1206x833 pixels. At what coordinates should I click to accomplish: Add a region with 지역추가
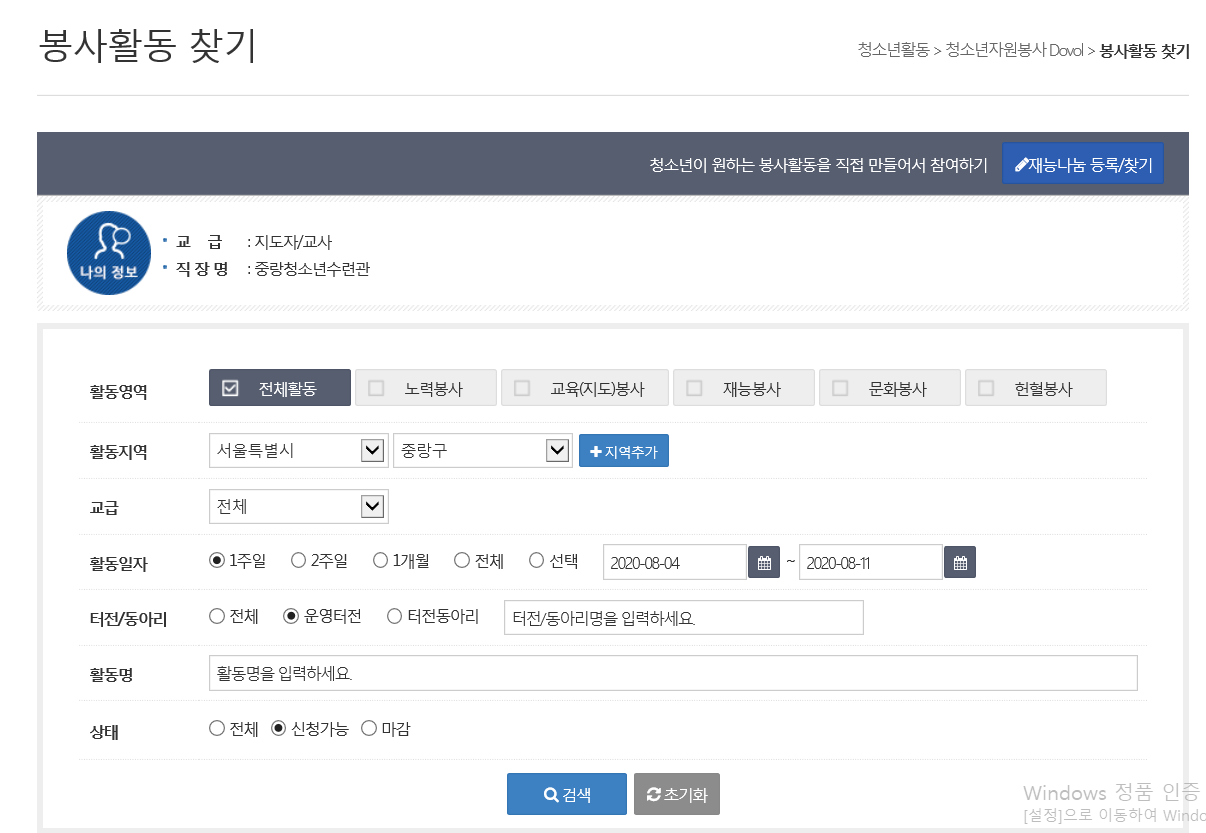pyautogui.click(x=623, y=451)
